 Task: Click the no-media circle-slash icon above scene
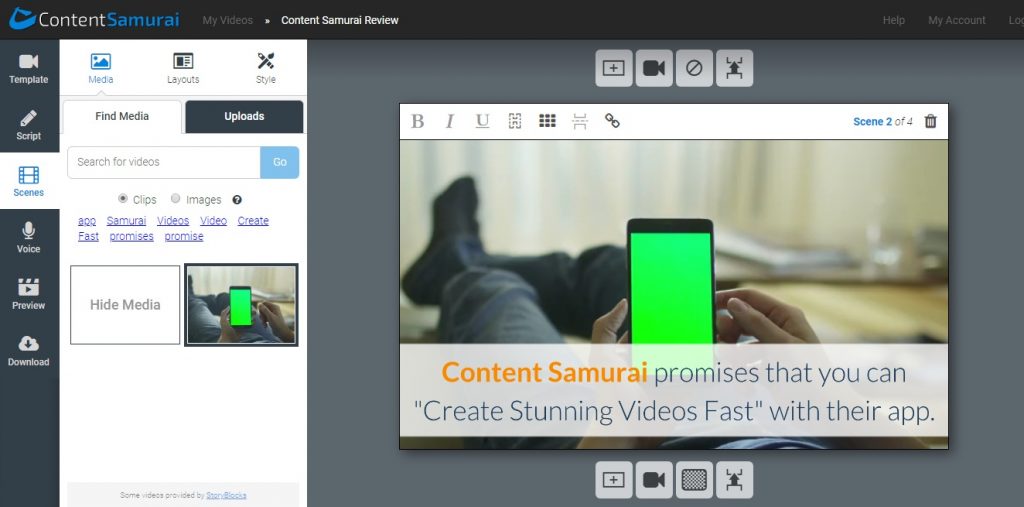[x=694, y=68]
